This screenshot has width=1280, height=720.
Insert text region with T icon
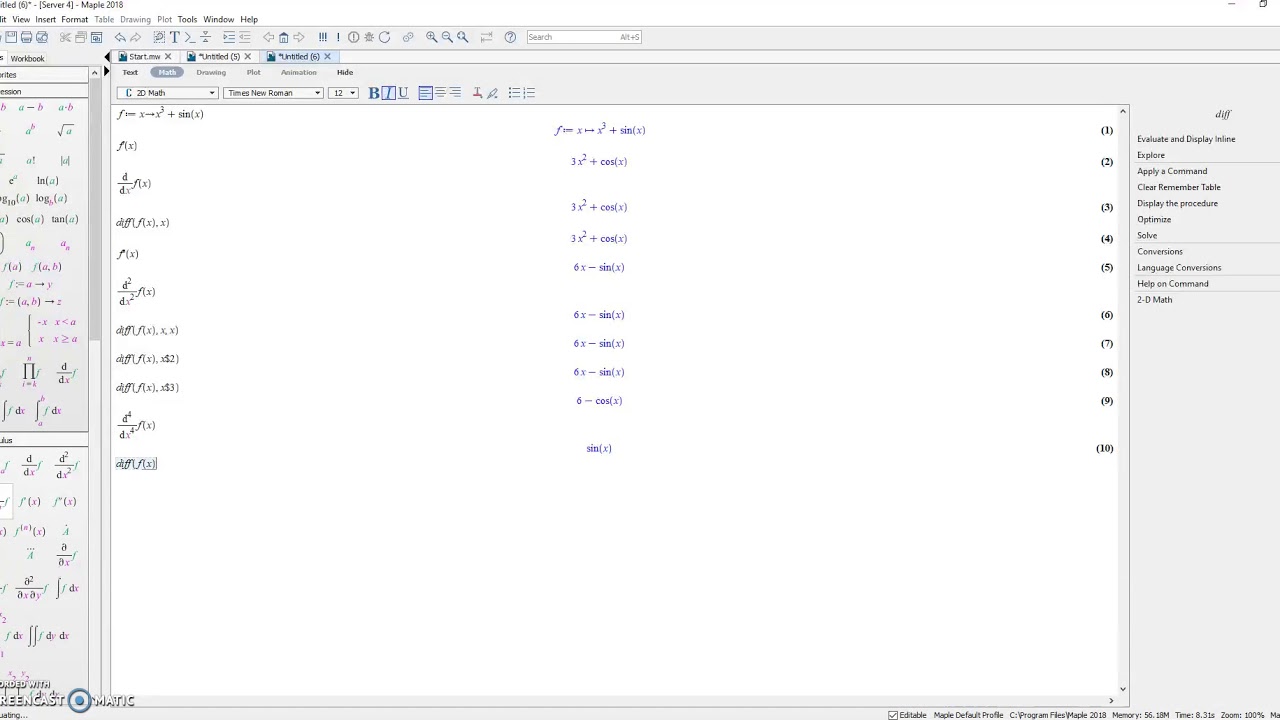tap(175, 37)
